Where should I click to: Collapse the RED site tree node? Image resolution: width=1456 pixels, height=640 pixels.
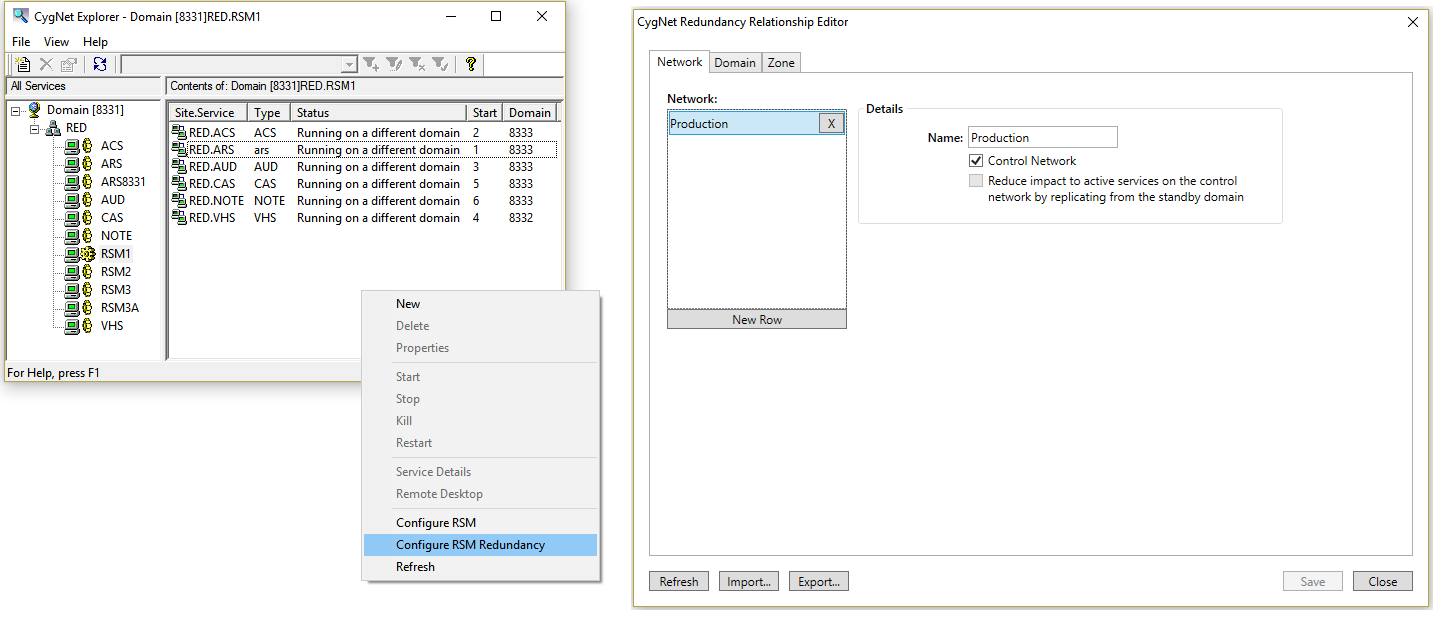point(35,129)
